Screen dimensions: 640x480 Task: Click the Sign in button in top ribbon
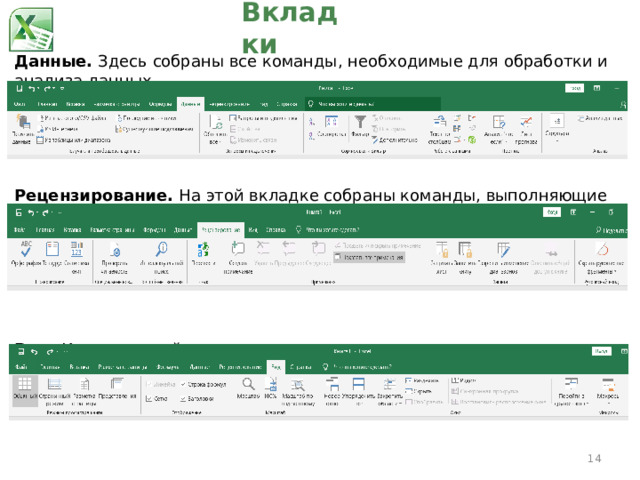pyautogui.click(x=575, y=88)
